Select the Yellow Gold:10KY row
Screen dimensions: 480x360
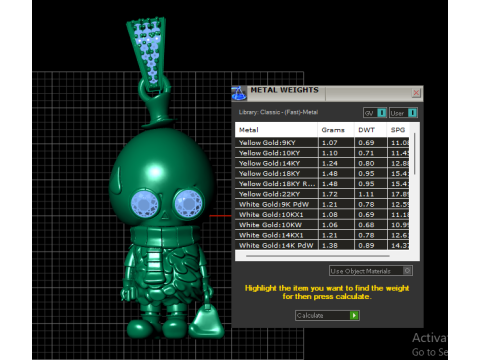pyautogui.click(x=322, y=153)
